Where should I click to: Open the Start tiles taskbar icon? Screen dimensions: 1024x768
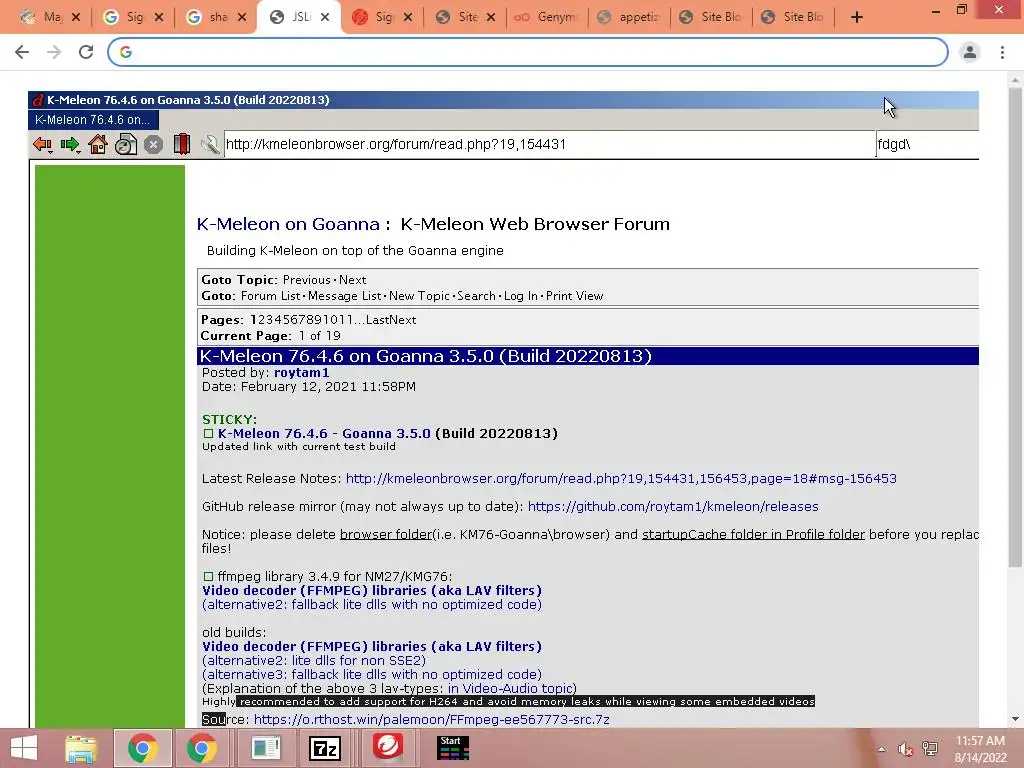453,748
